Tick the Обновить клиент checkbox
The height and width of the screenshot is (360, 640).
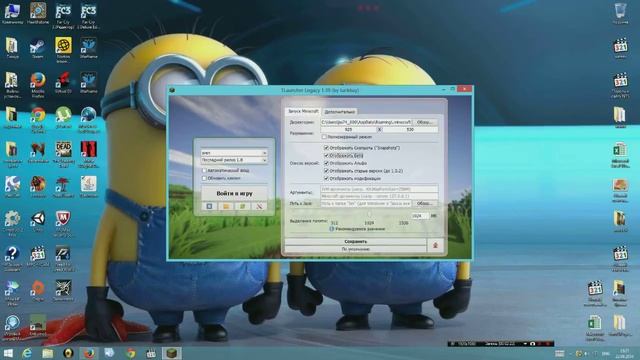pos(204,178)
